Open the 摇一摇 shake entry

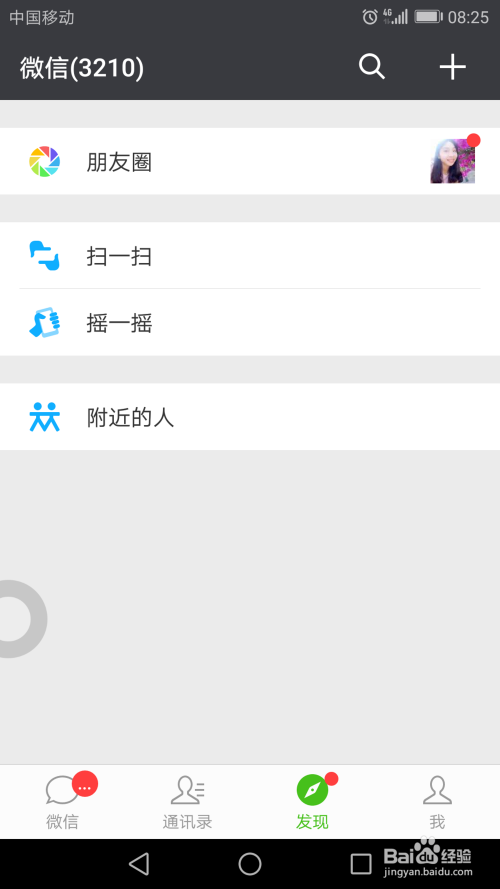[250, 323]
